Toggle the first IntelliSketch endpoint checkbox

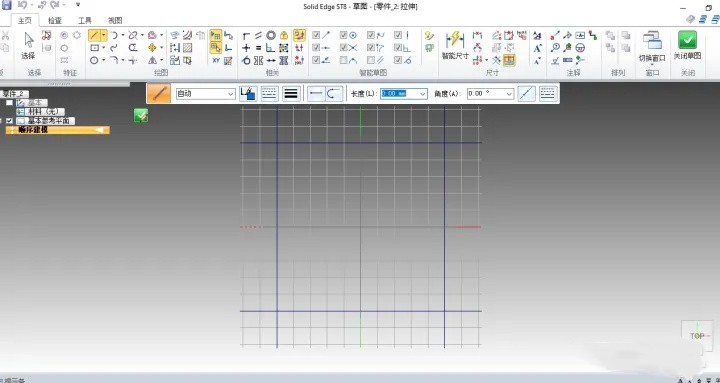[316, 35]
